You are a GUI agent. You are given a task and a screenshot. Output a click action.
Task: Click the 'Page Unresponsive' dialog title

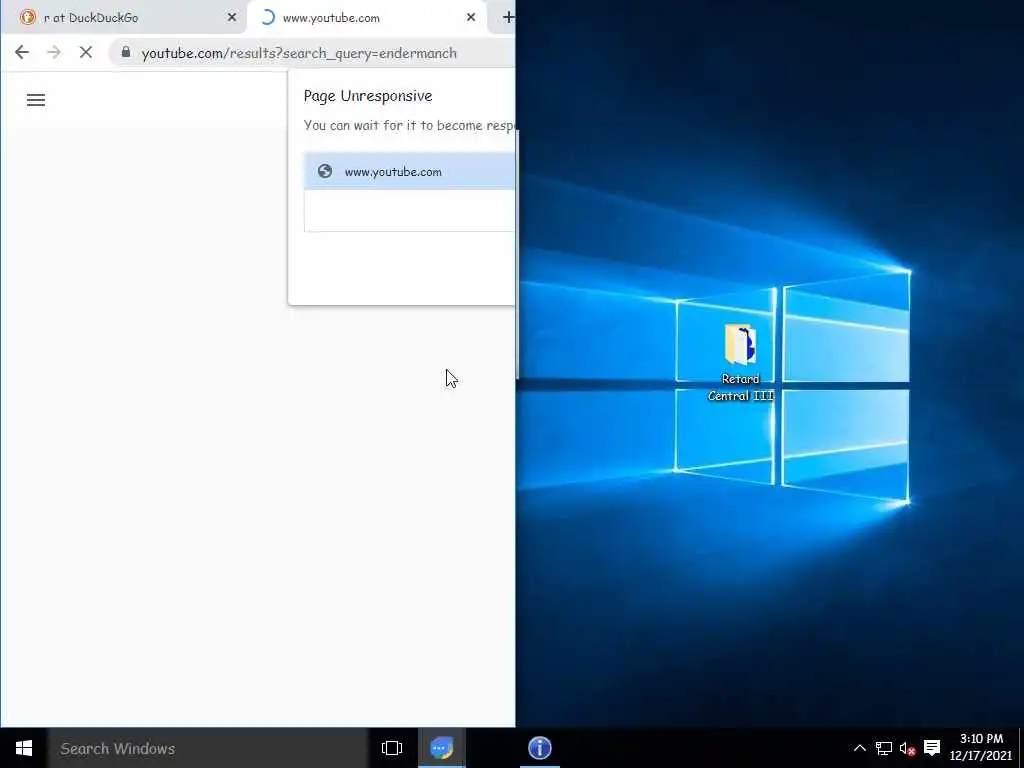(x=368, y=96)
